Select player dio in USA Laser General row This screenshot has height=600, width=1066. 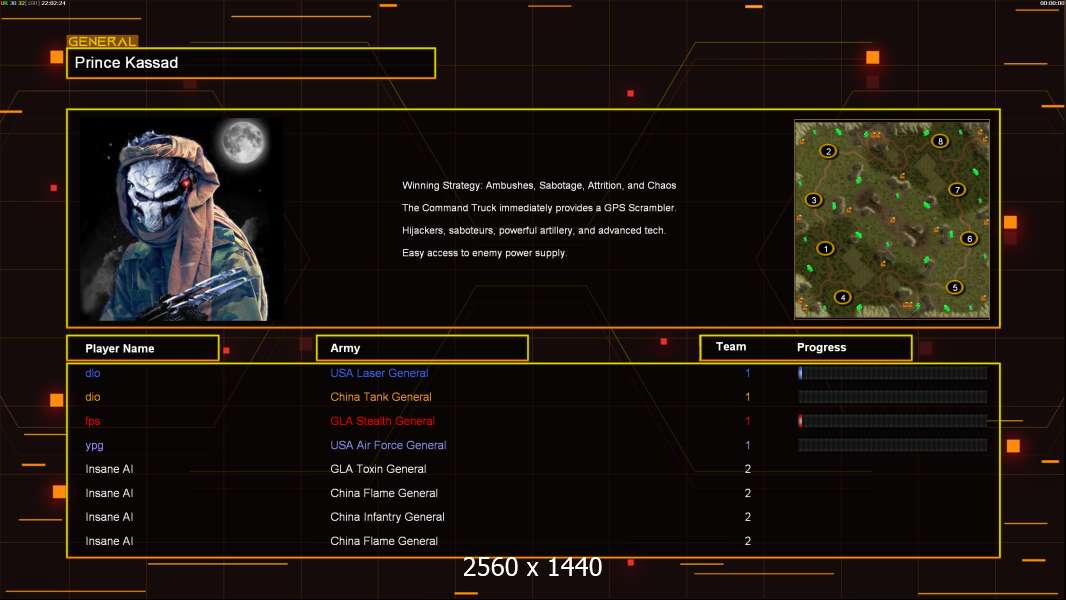[92, 373]
